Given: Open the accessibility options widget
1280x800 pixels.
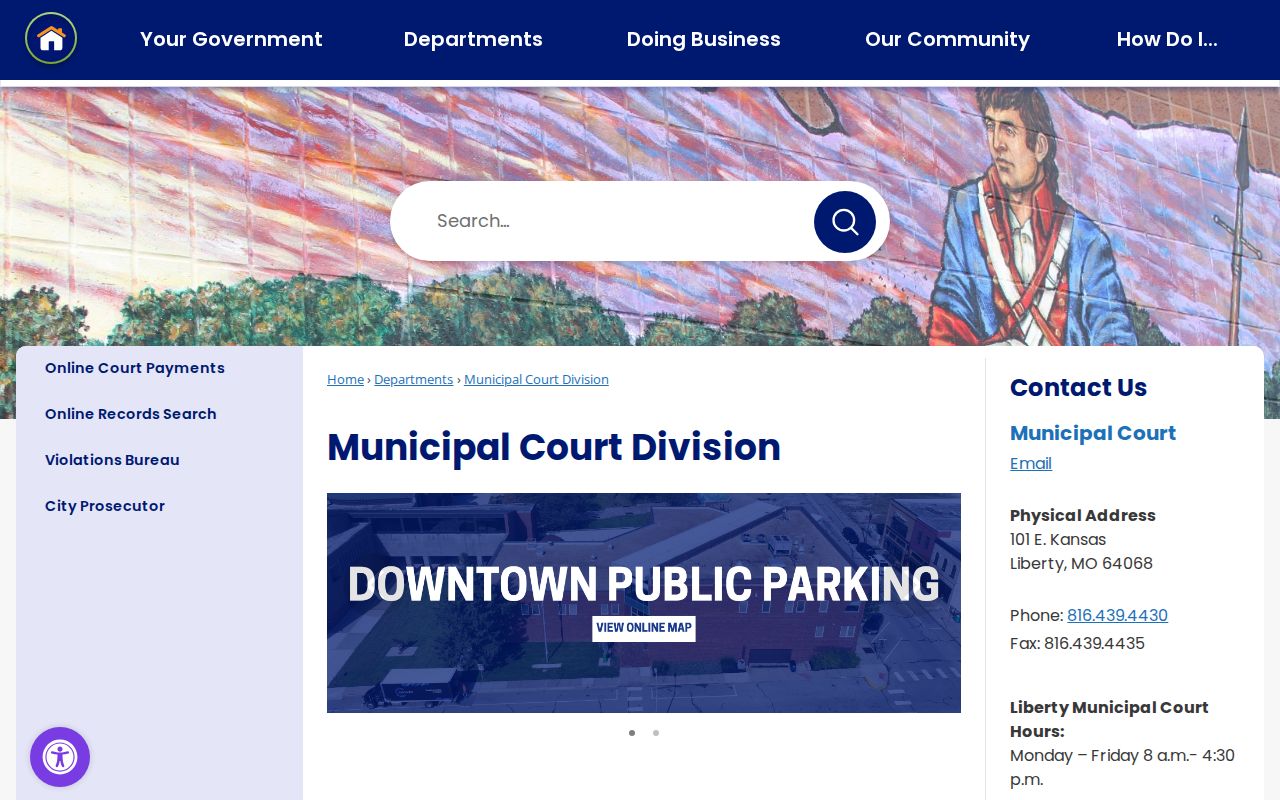Looking at the screenshot, I should [60, 757].
